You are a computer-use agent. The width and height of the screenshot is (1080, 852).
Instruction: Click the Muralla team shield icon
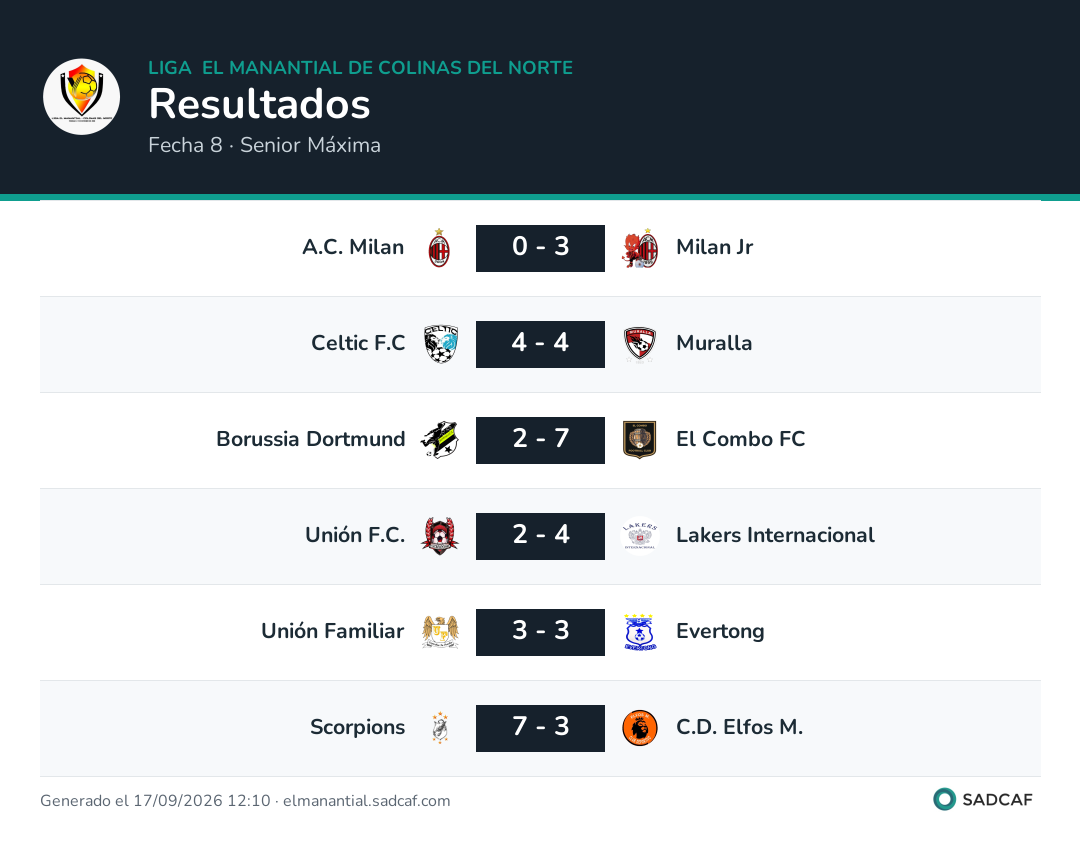pyautogui.click(x=640, y=344)
